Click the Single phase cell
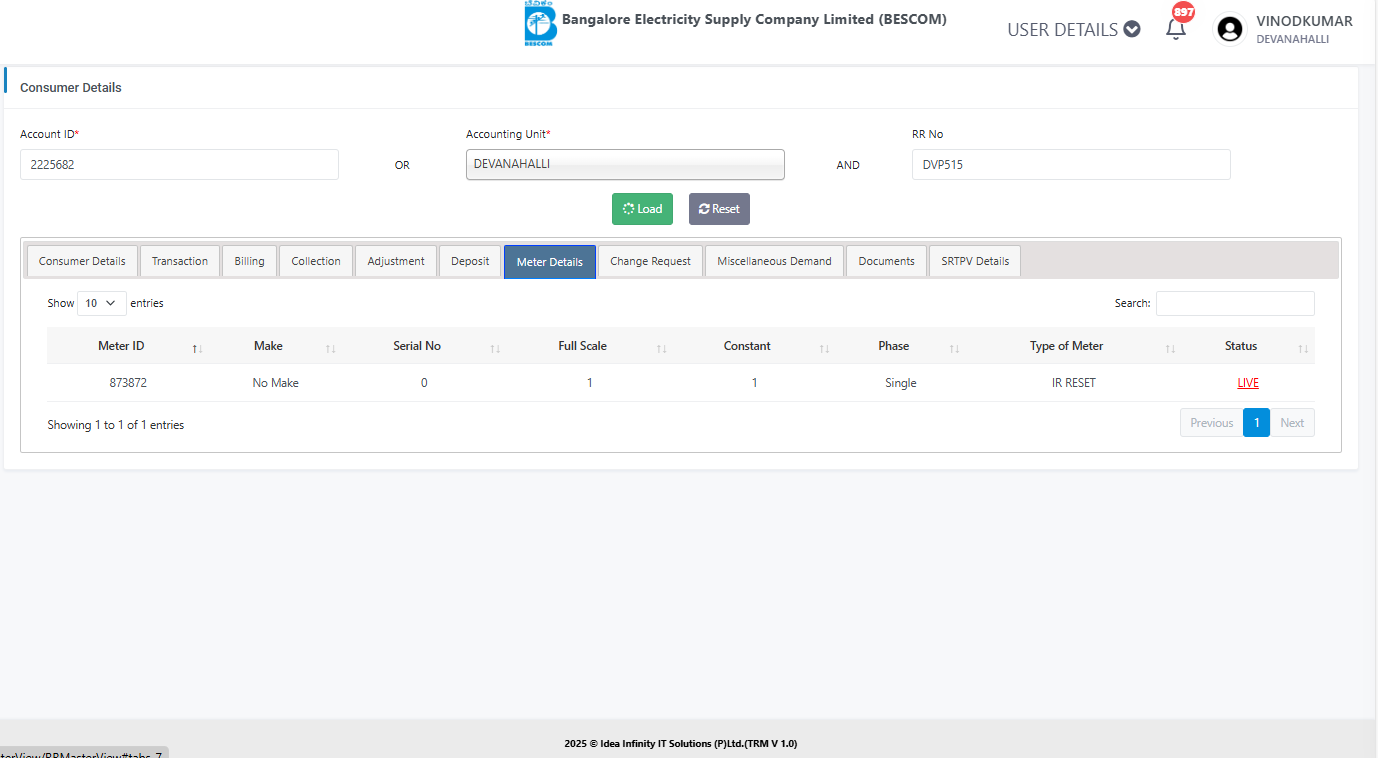Image resolution: width=1378 pixels, height=758 pixels. click(x=901, y=383)
